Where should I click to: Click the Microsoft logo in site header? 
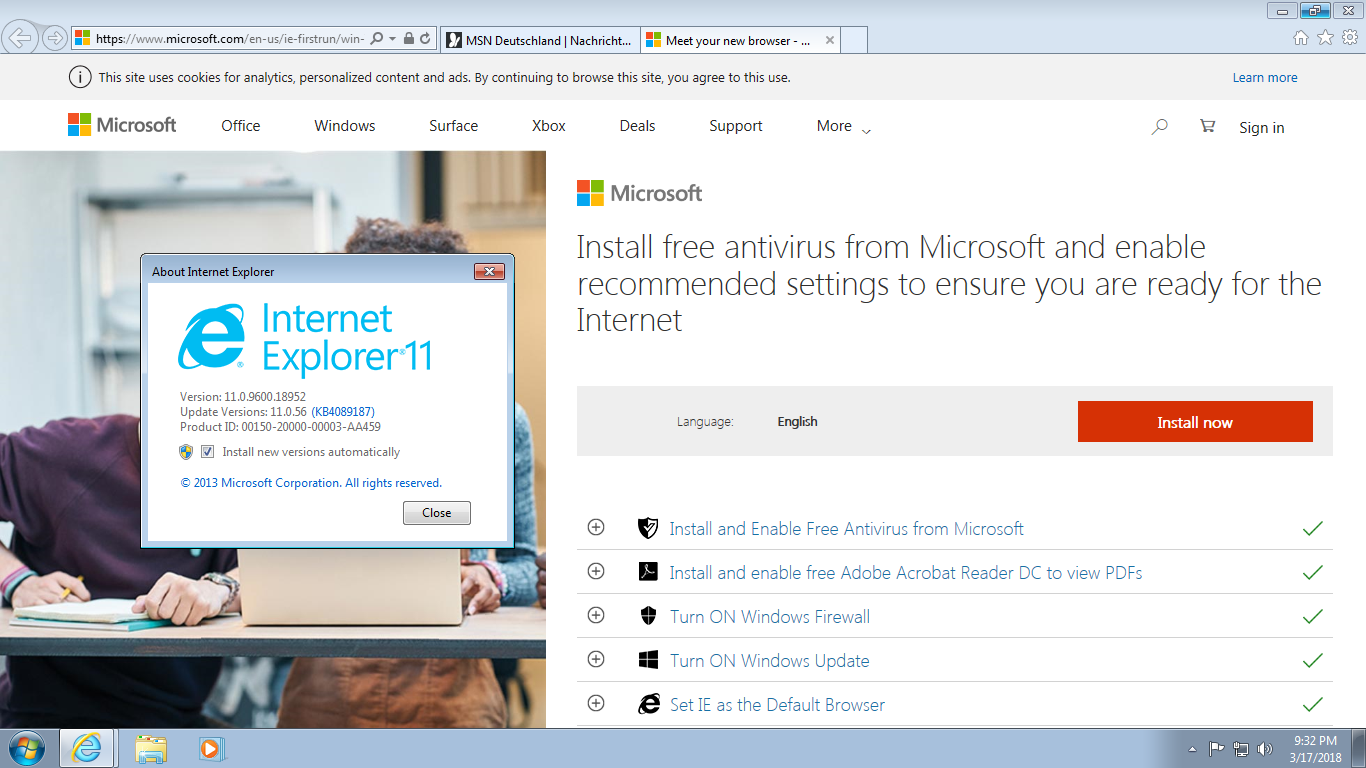(x=122, y=125)
